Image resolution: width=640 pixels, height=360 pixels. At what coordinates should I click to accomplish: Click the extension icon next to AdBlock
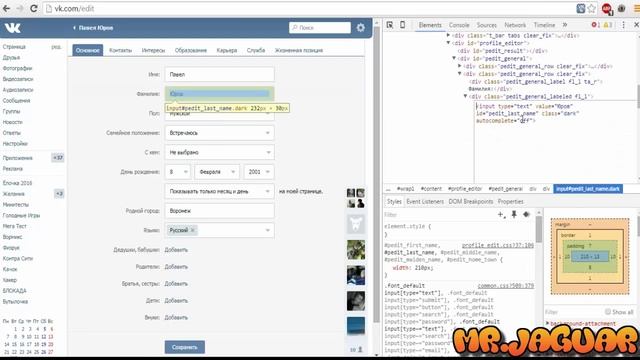point(622,8)
